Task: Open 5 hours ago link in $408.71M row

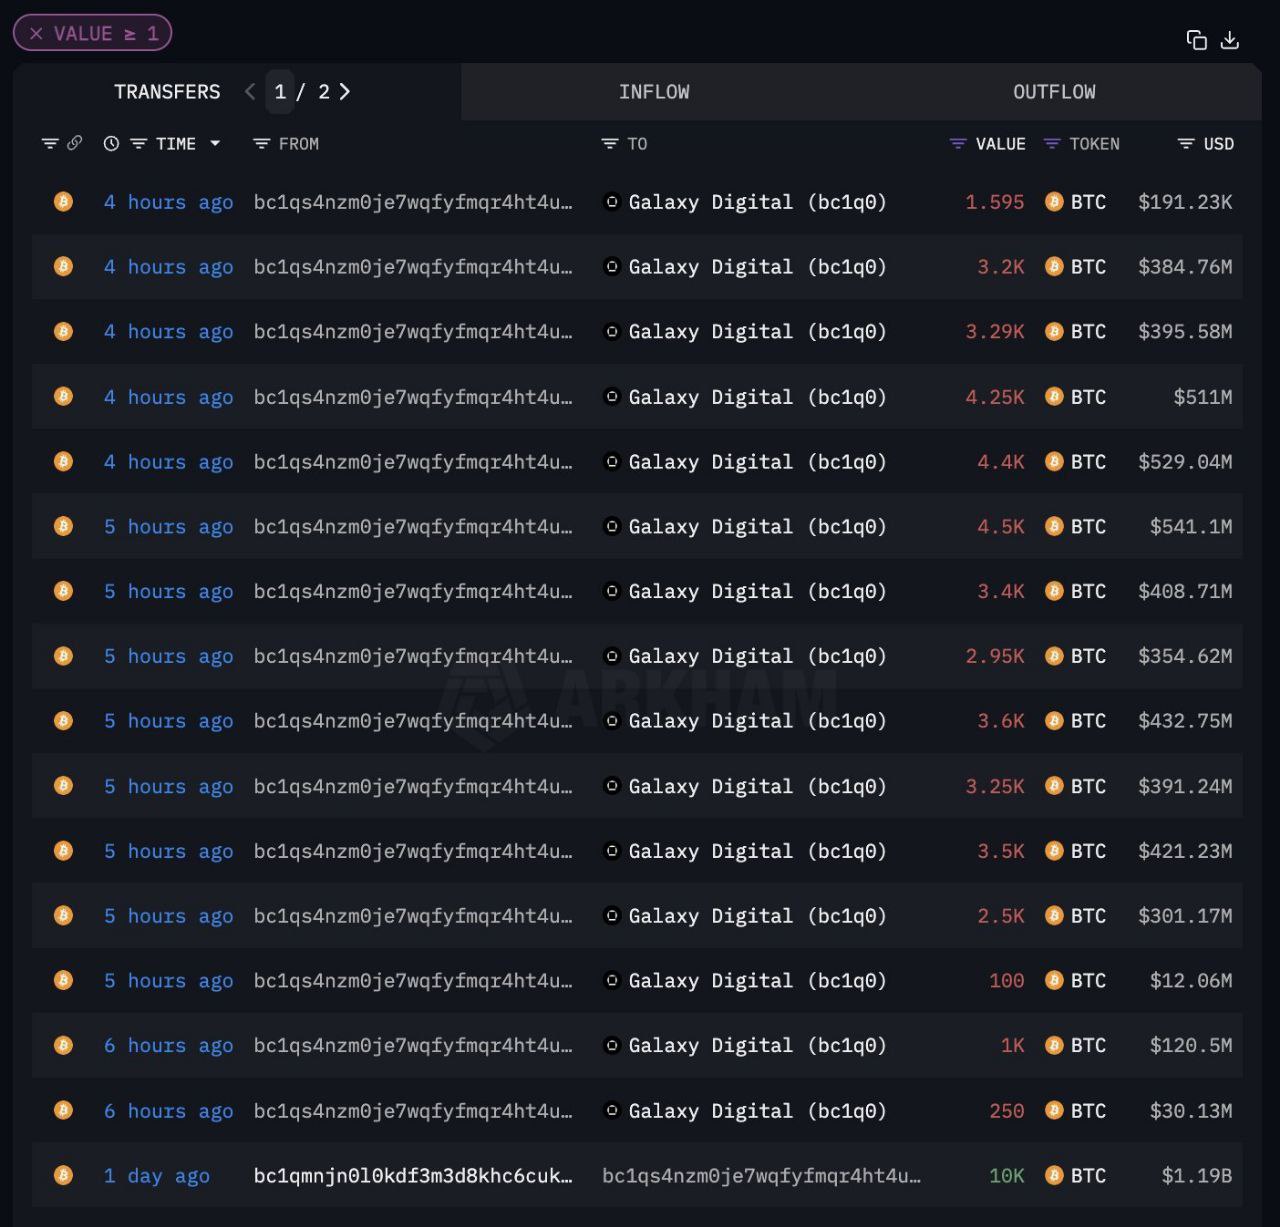Action: [x=168, y=592]
